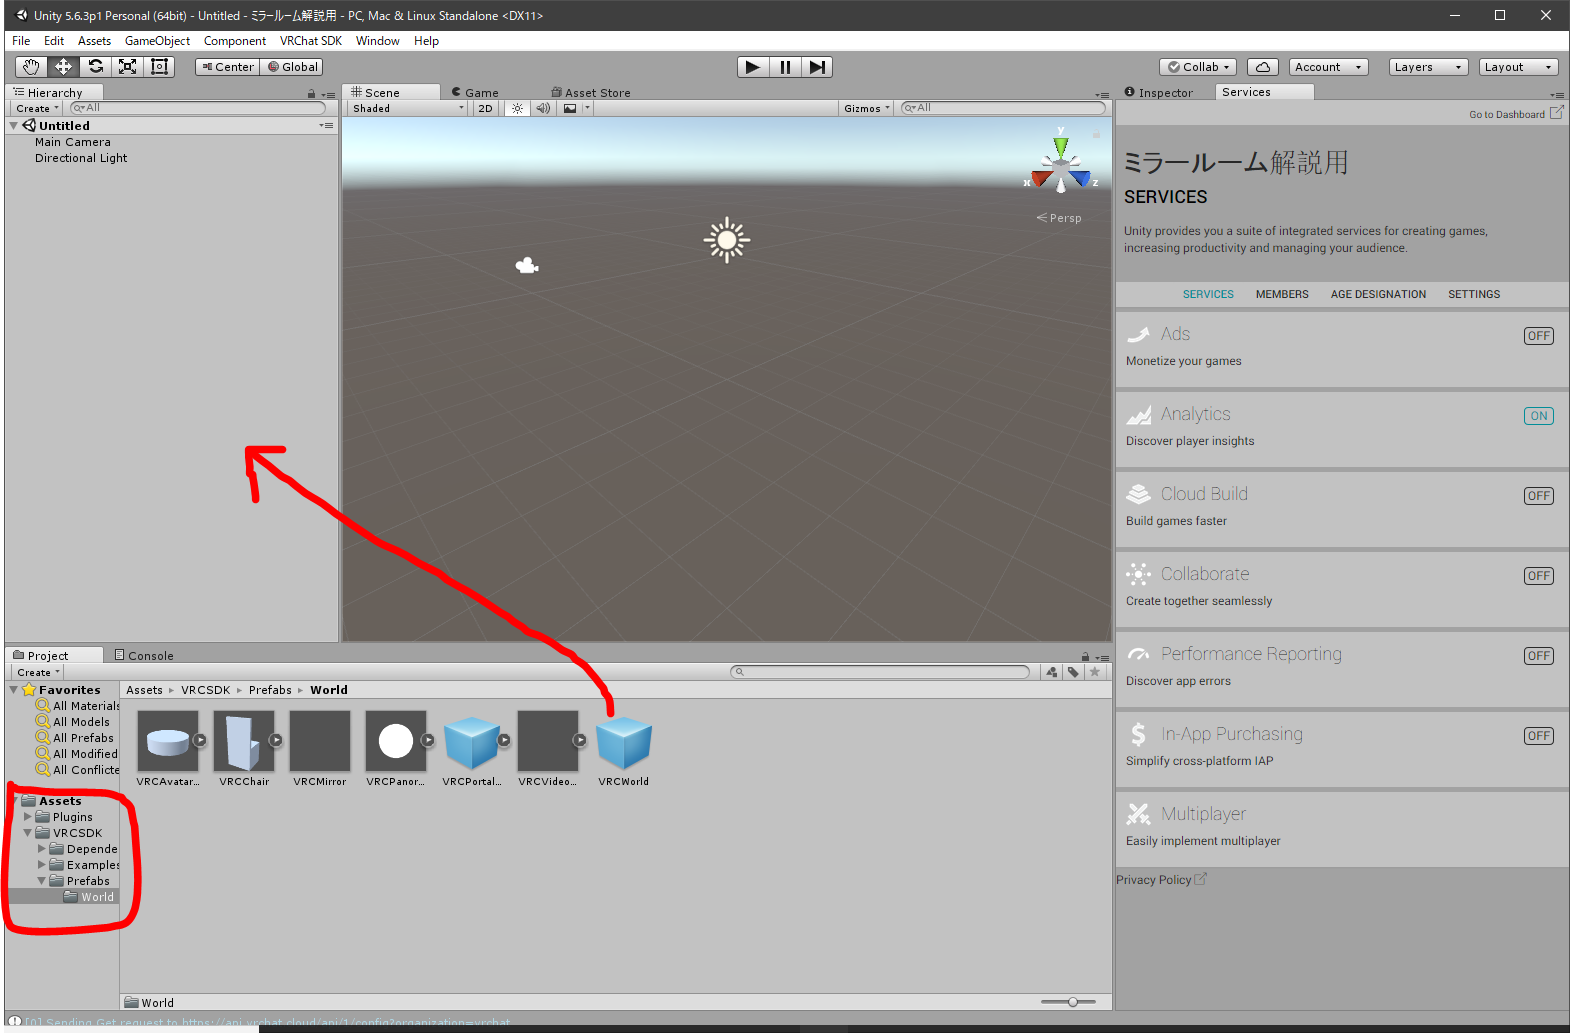Open the Collab dropdown
Viewport: 1570px width, 1033px height.
(x=1198, y=67)
